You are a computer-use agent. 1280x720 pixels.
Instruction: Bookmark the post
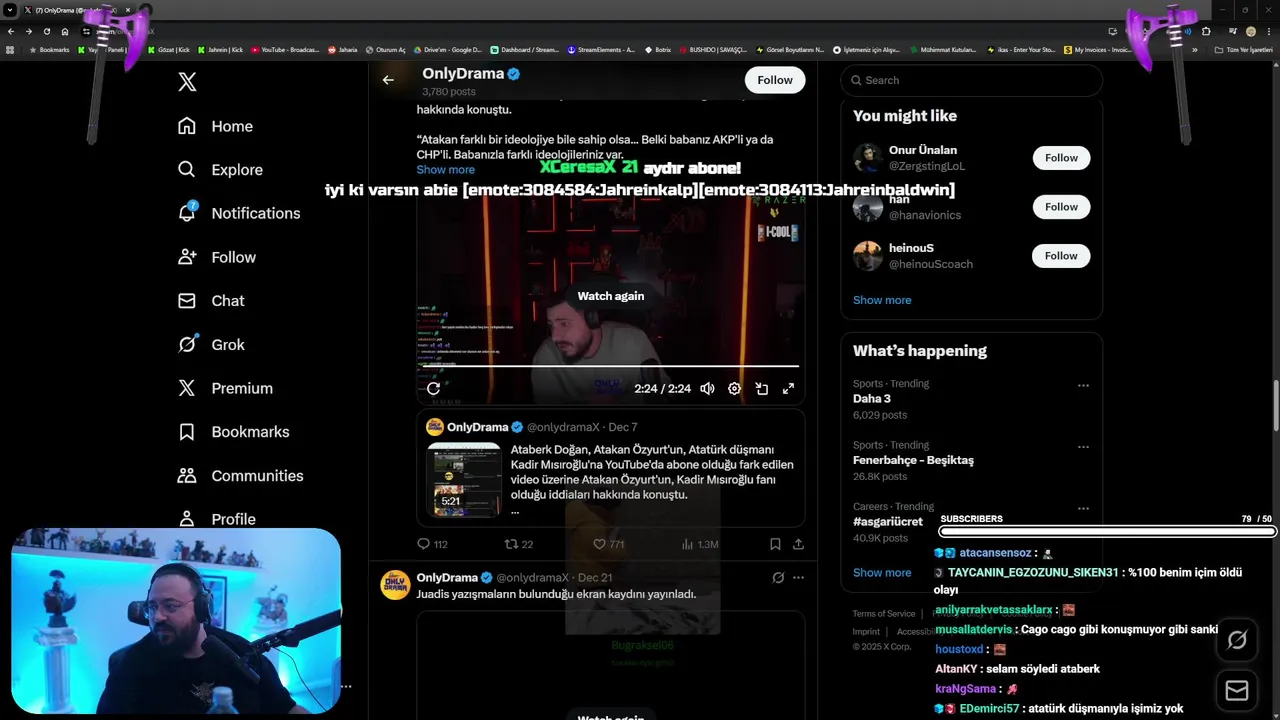tap(775, 544)
